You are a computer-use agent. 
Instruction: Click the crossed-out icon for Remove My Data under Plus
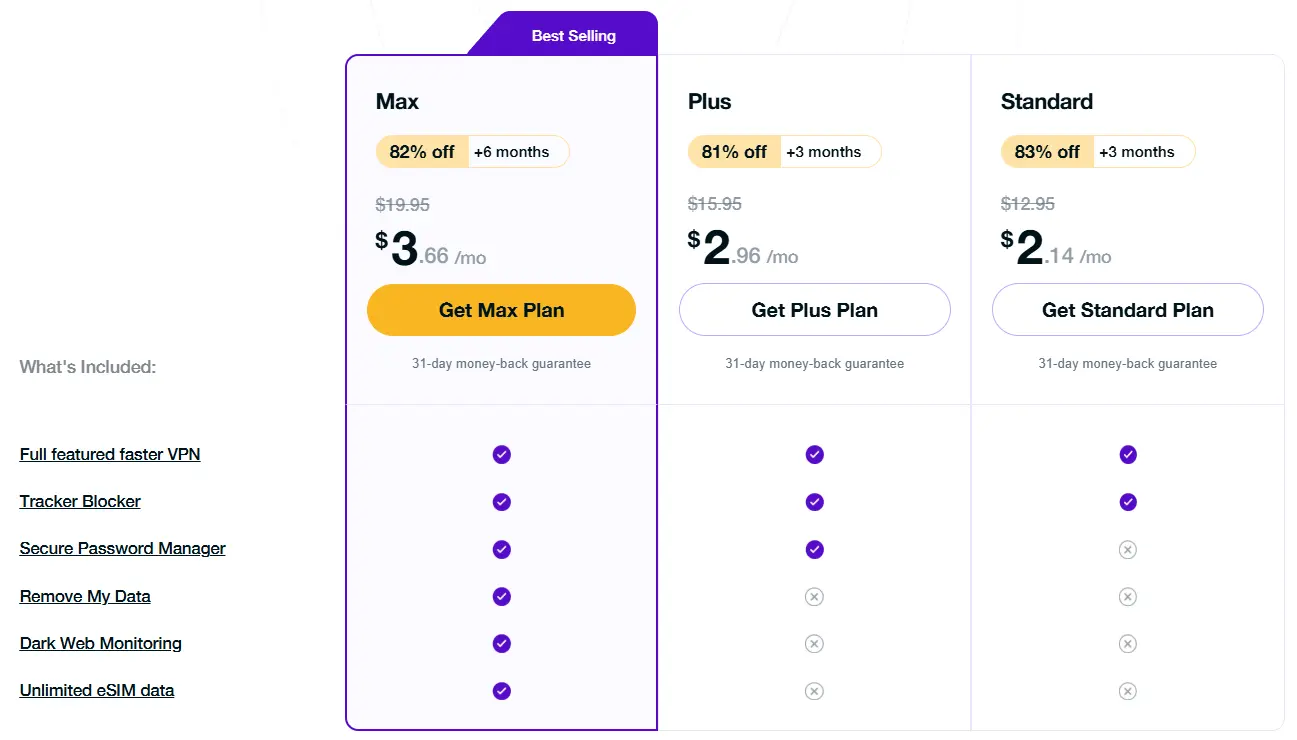click(814, 596)
